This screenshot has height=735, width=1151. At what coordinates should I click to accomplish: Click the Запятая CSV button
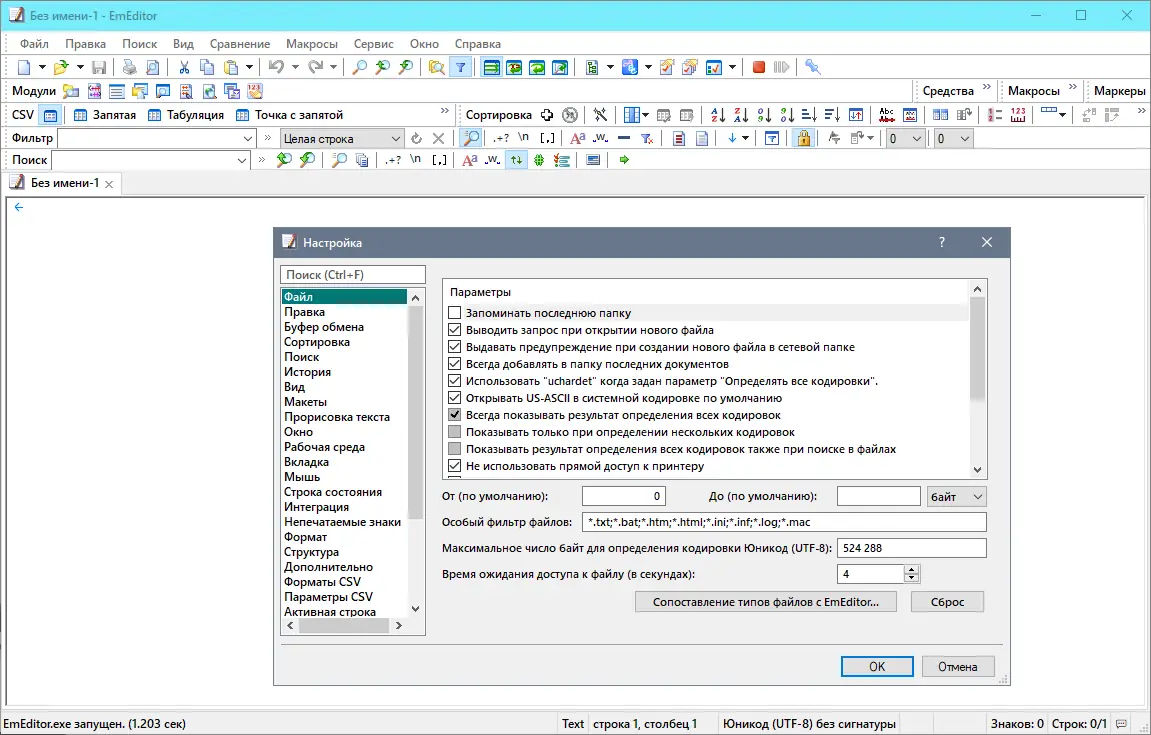105,115
